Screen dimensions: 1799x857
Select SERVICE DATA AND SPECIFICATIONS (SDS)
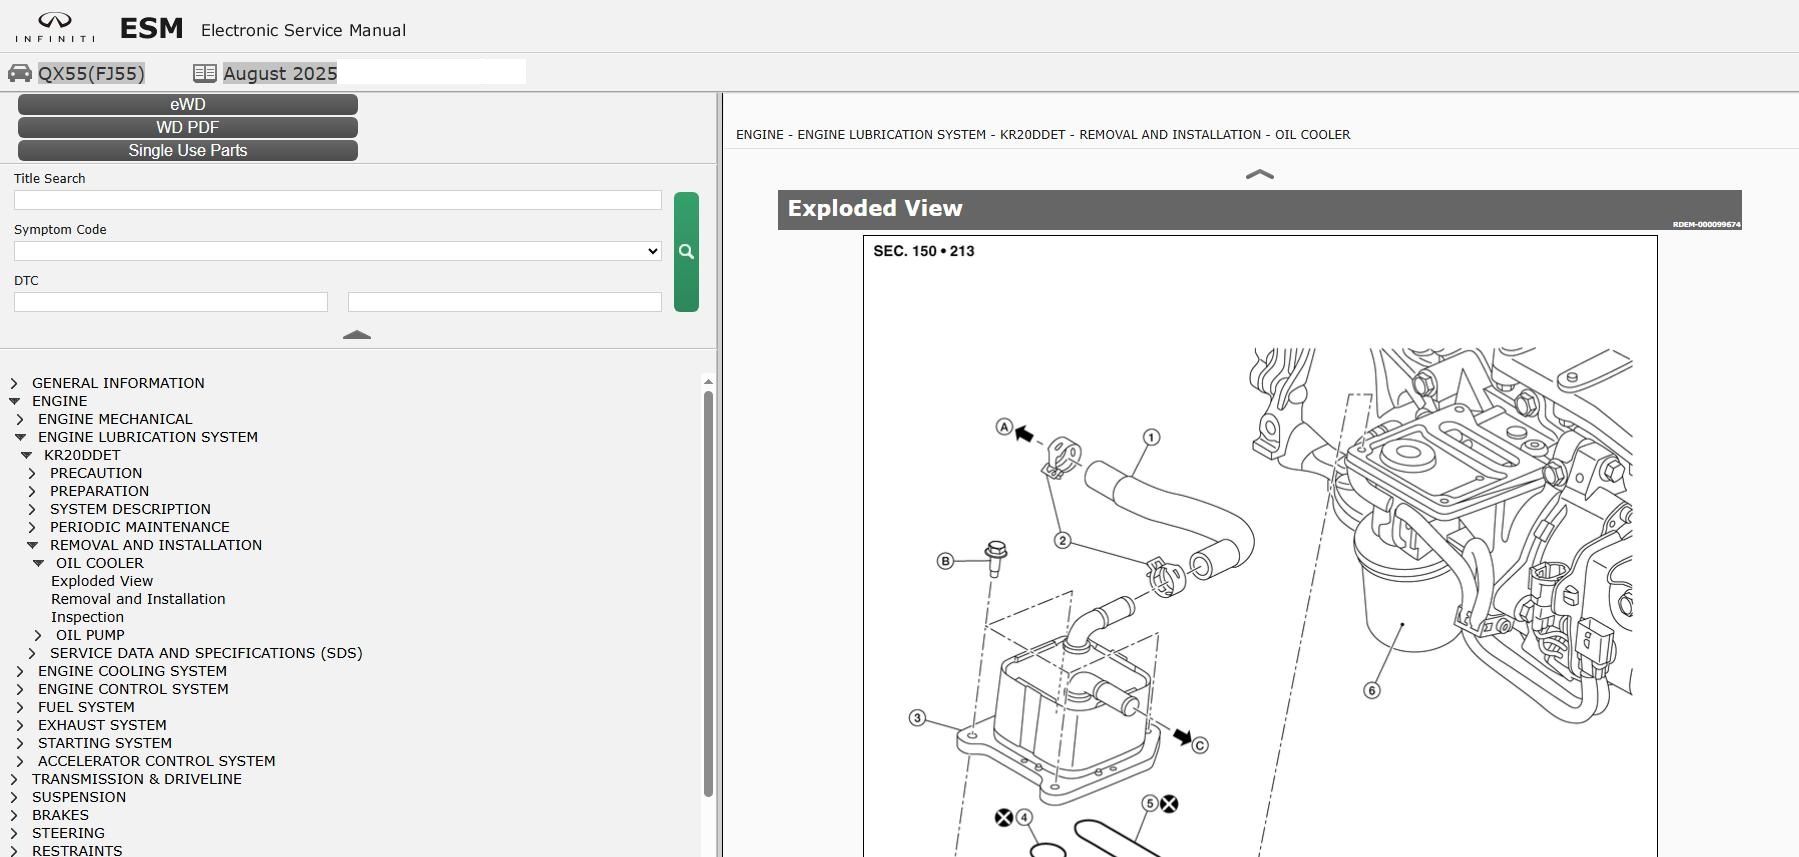[206, 653]
